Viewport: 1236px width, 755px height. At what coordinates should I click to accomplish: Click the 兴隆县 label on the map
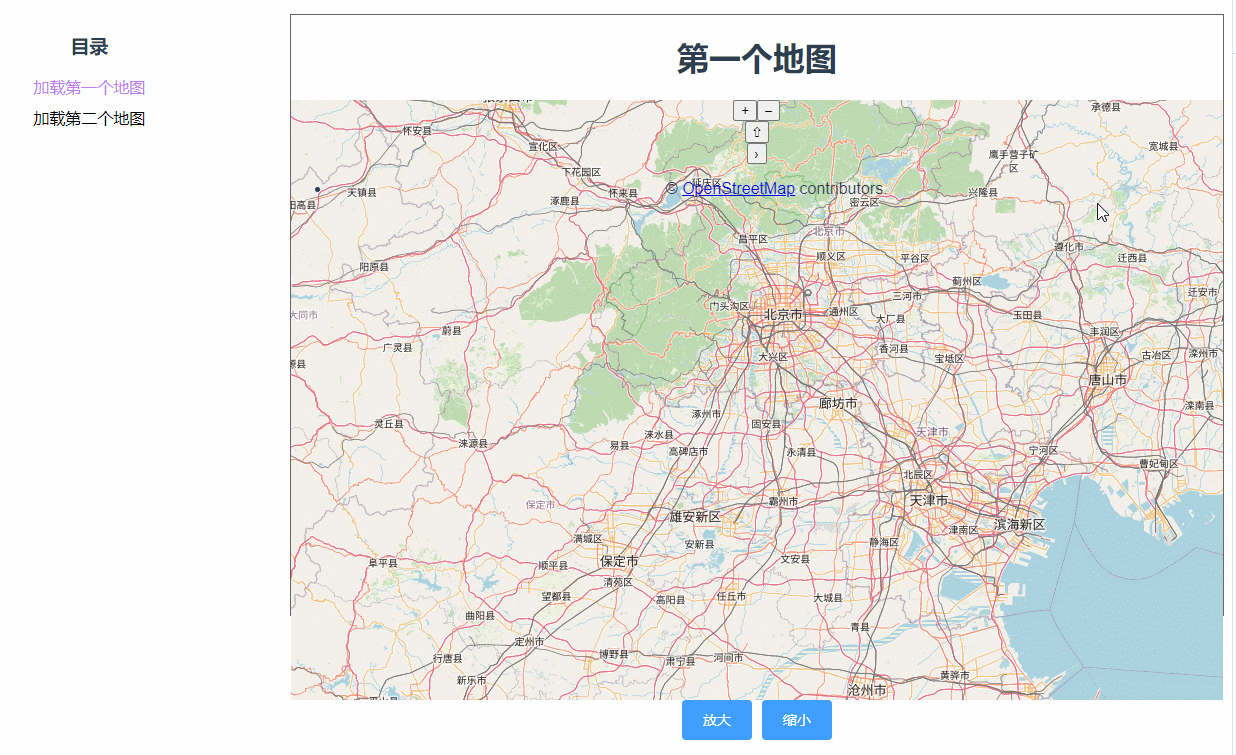(983, 192)
